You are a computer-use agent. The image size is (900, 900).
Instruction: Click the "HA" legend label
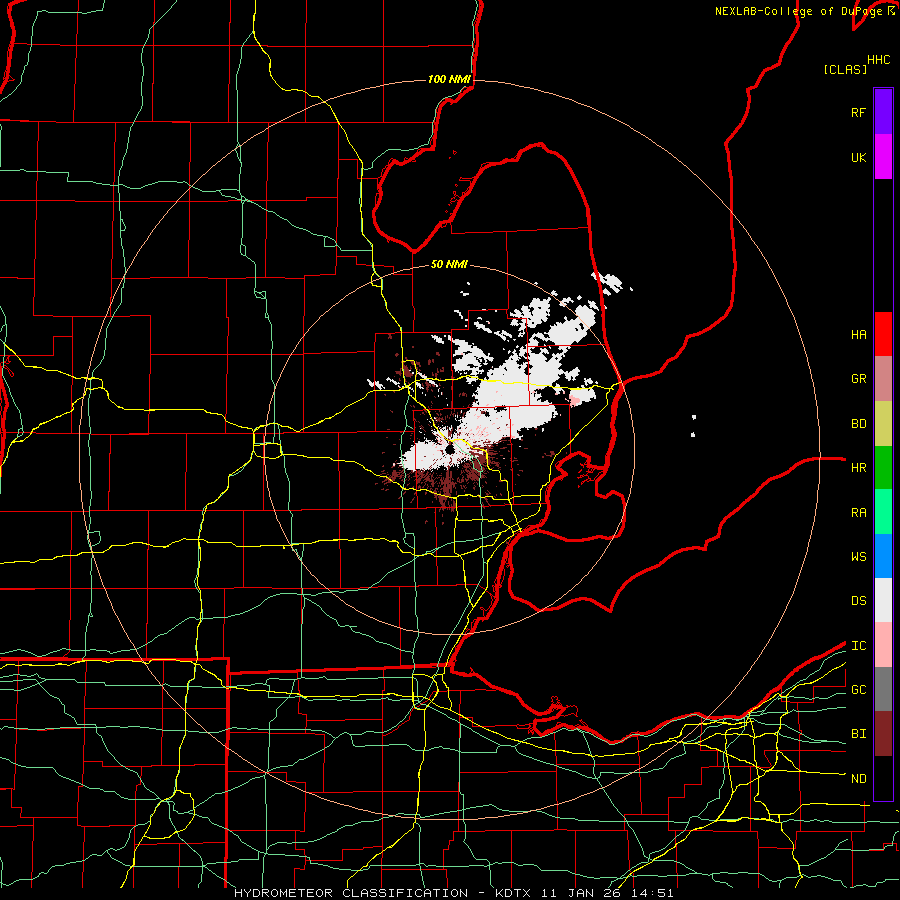(x=858, y=334)
